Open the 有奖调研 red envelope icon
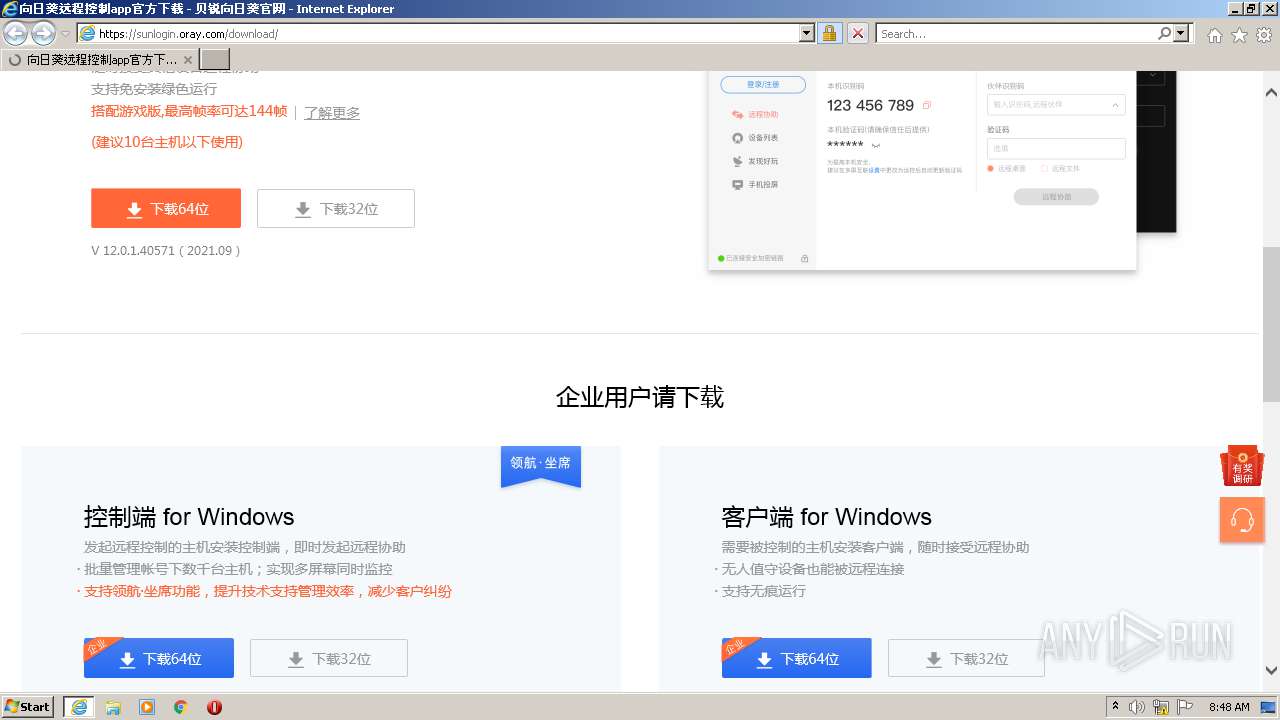 [x=1242, y=466]
